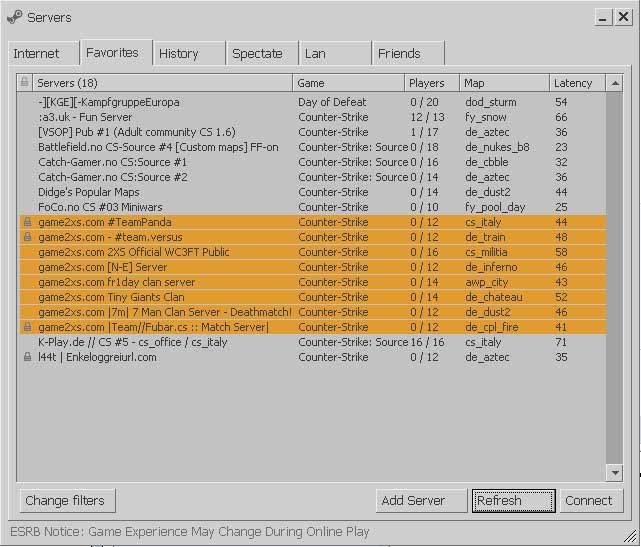Click the cs_militia map cell
641x547 pixels.
click(x=486, y=252)
